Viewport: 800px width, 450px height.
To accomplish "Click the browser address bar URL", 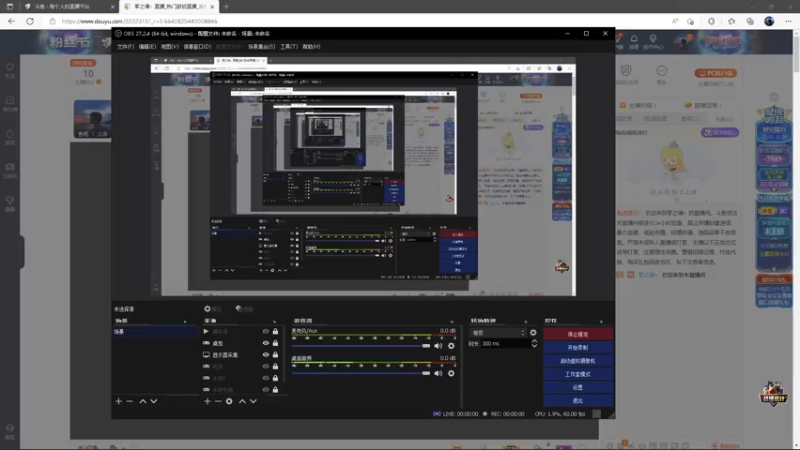I will 139,21.
